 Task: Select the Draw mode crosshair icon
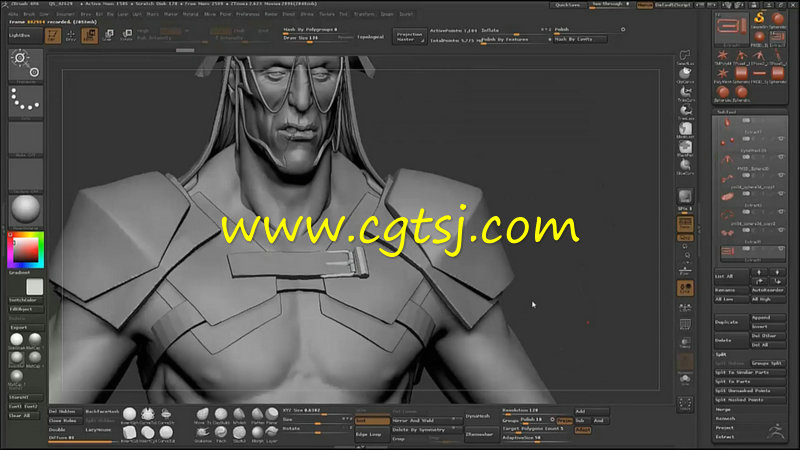pyautogui.click(x=71, y=35)
